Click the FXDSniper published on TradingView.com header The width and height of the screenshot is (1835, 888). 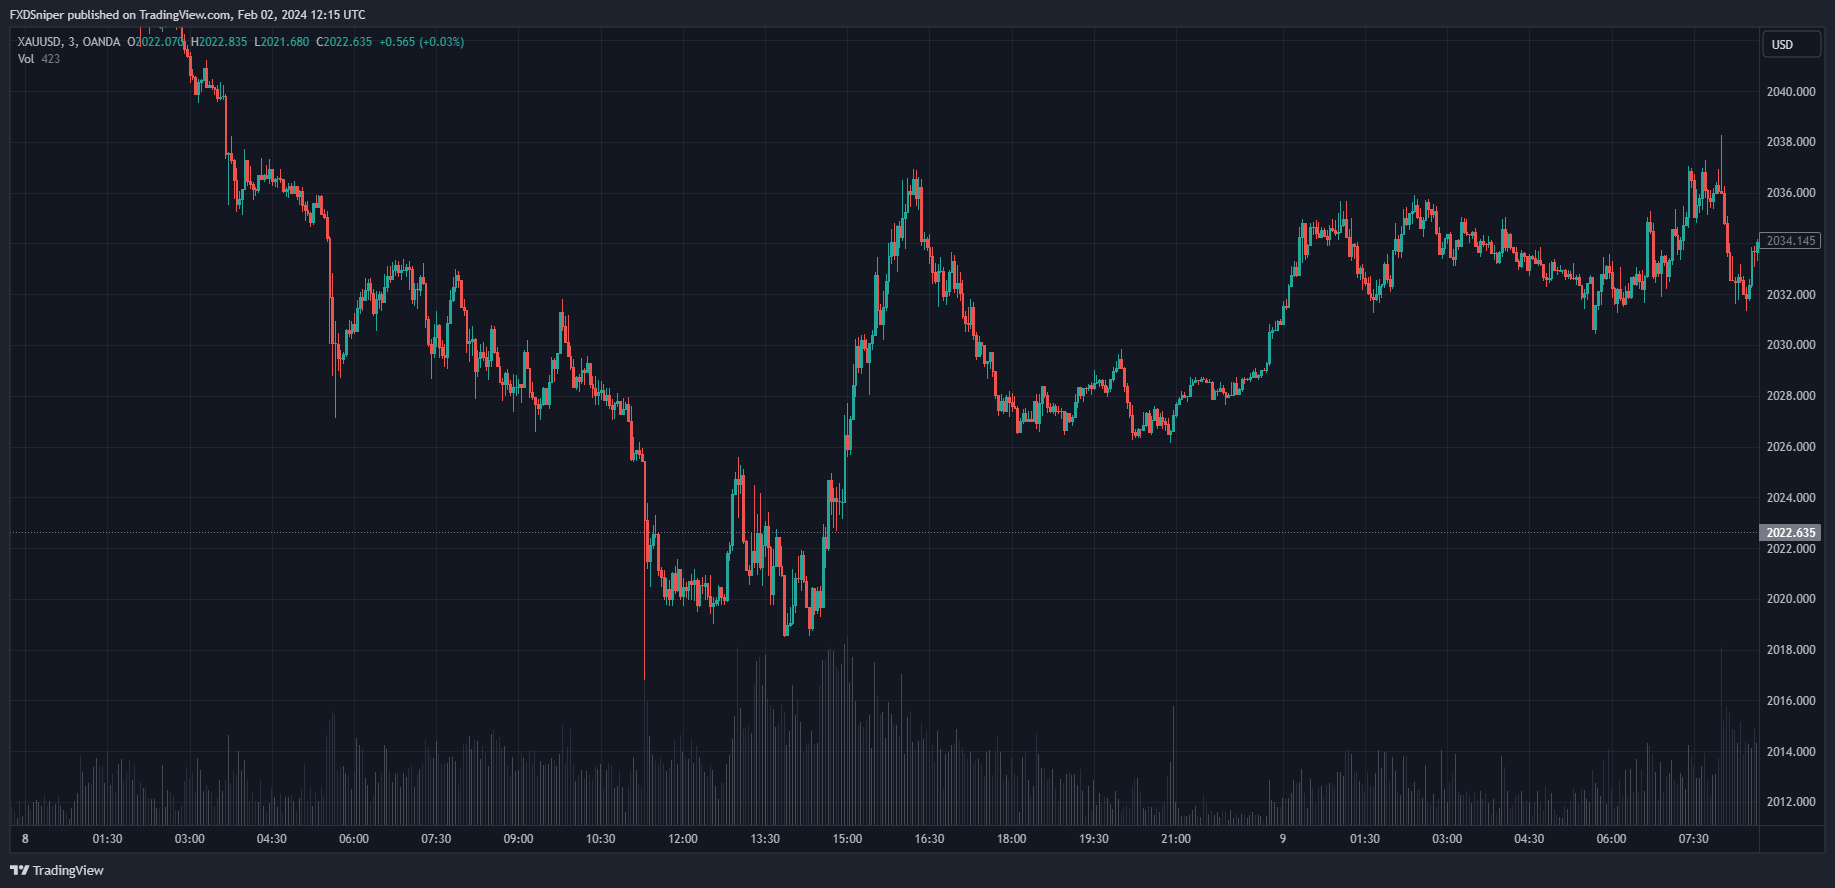(x=187, y=15)
